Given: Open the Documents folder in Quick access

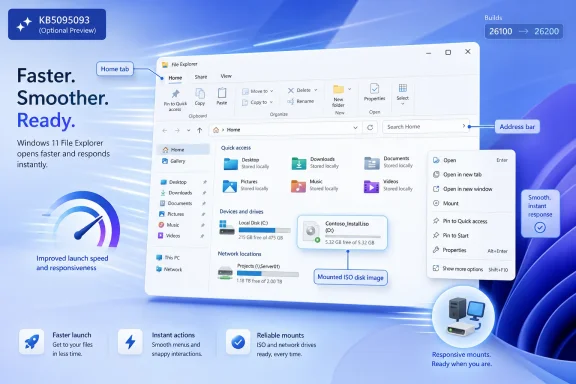Looking at the screenshot, I should click(x=389, y=162).
